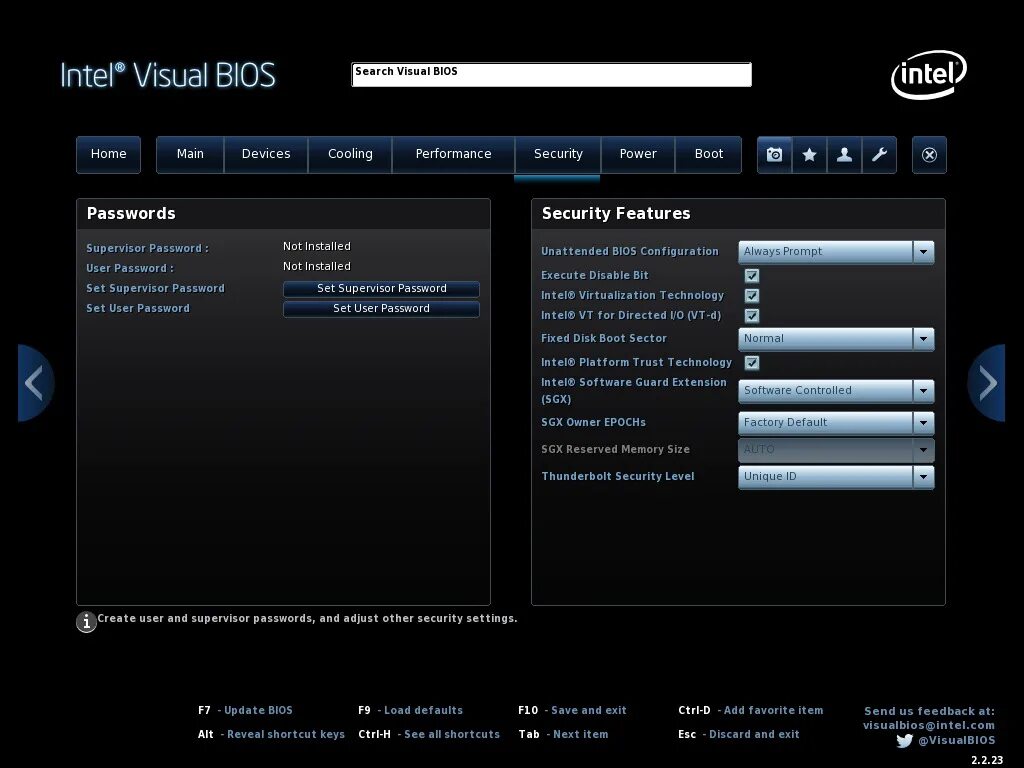
Task: Open Unattended BIOS Configuration dropdown
Action: 836,251
